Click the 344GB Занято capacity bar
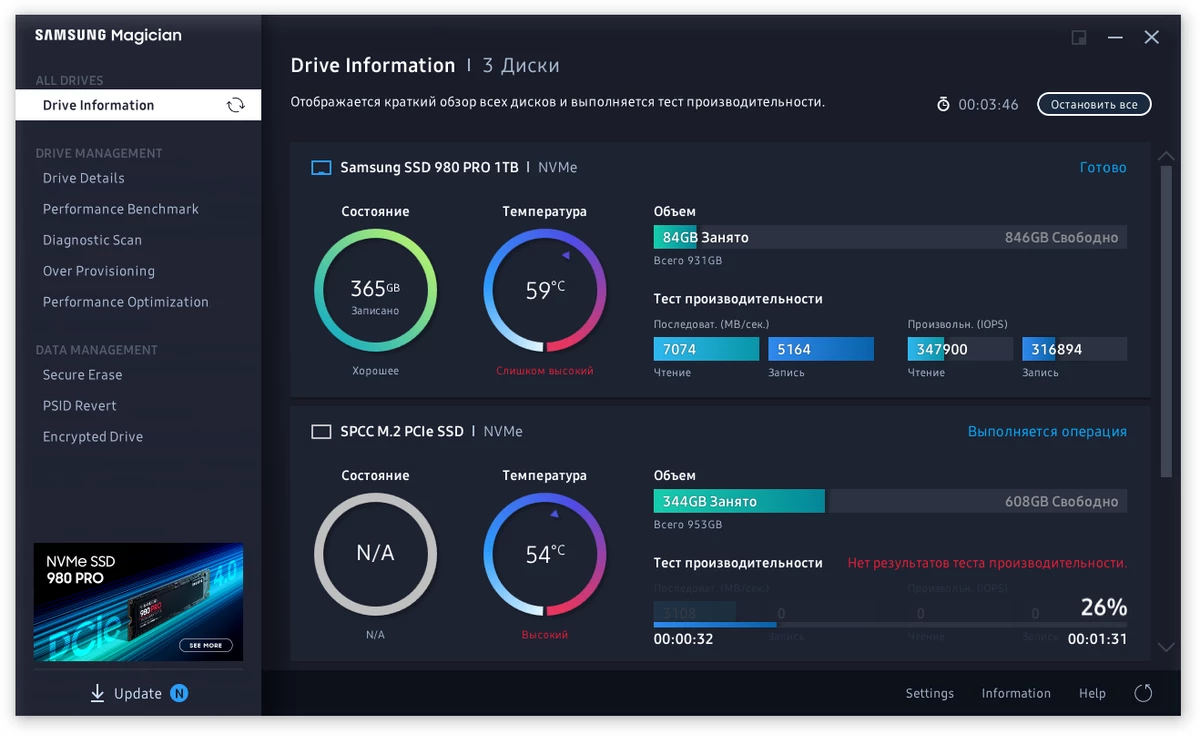 point(890,501)
